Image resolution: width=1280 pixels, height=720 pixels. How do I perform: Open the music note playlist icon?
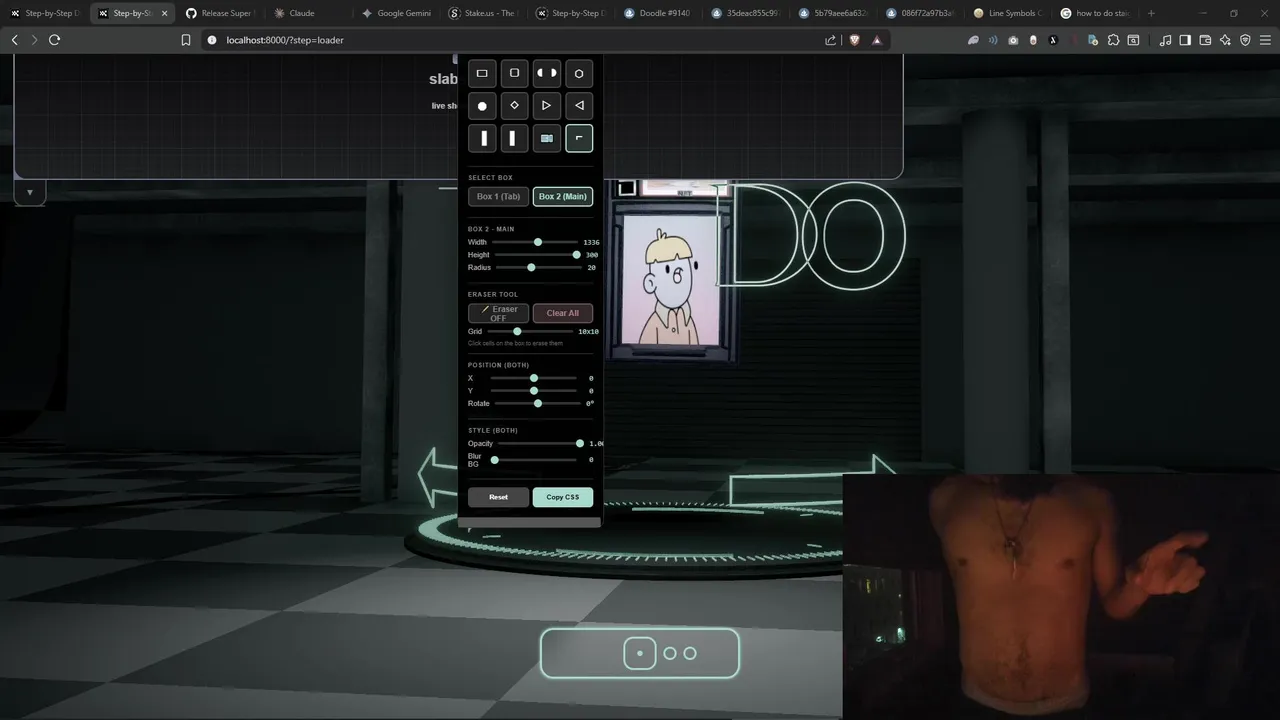(1165, 40)
